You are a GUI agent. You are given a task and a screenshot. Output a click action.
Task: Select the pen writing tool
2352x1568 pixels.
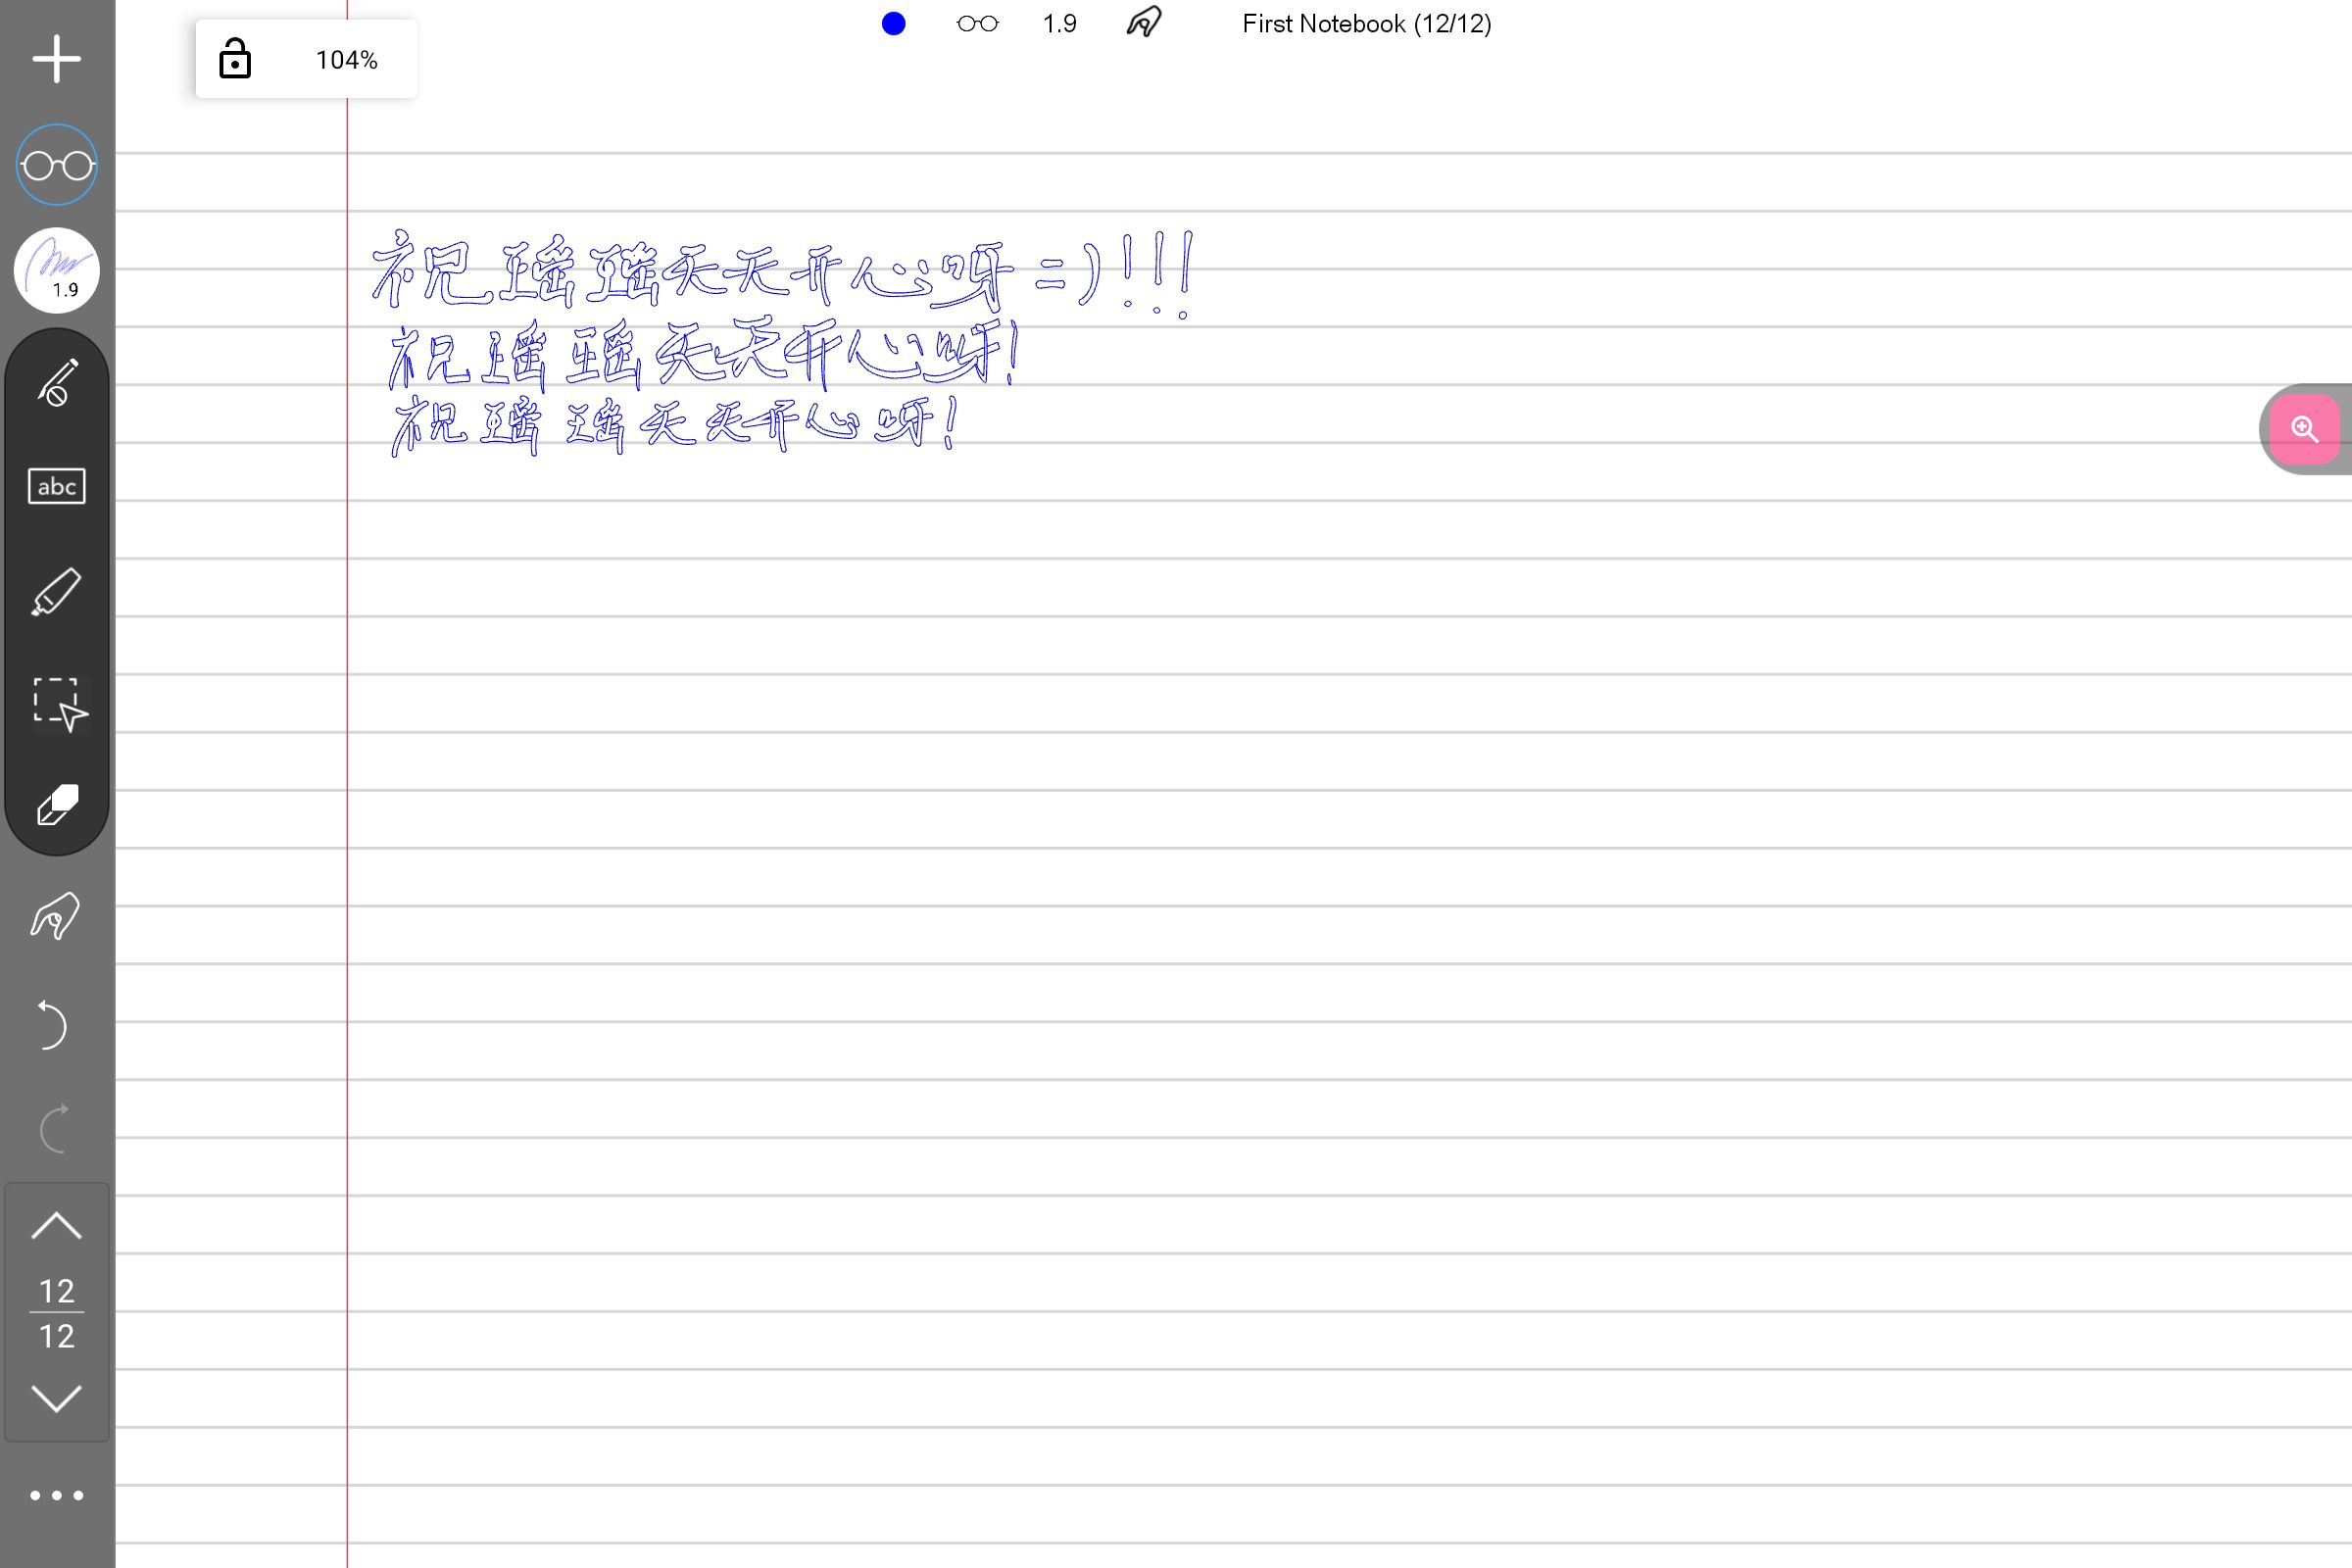coord(57,383)
